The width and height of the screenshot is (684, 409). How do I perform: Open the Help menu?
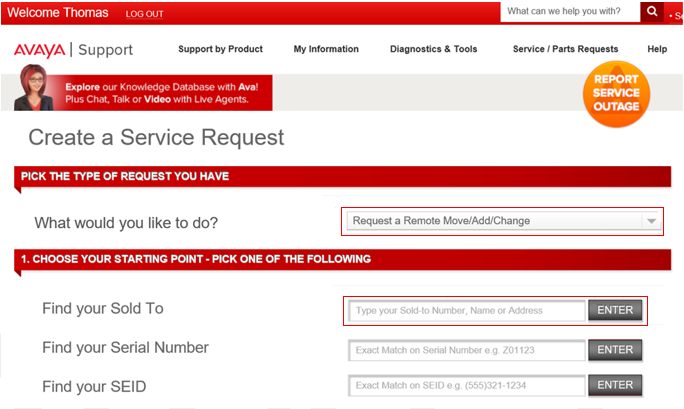point(657,49)
